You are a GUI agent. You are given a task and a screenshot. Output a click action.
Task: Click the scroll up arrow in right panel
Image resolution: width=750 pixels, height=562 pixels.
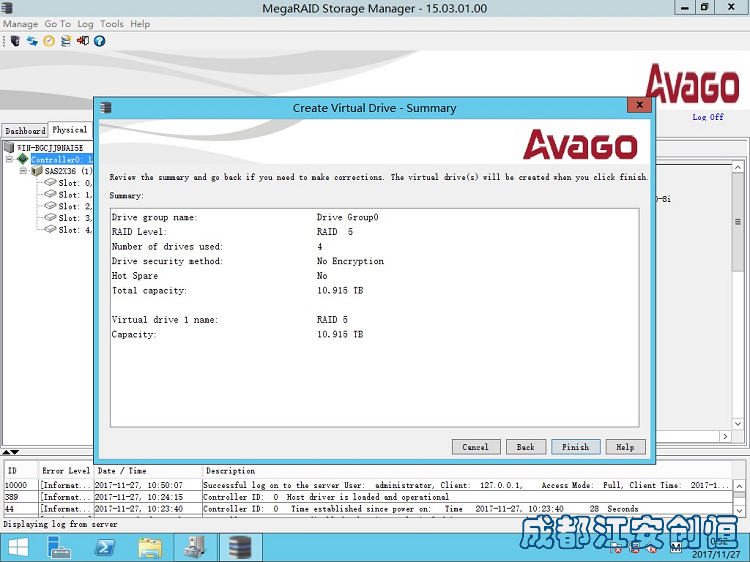click(738, 167)
